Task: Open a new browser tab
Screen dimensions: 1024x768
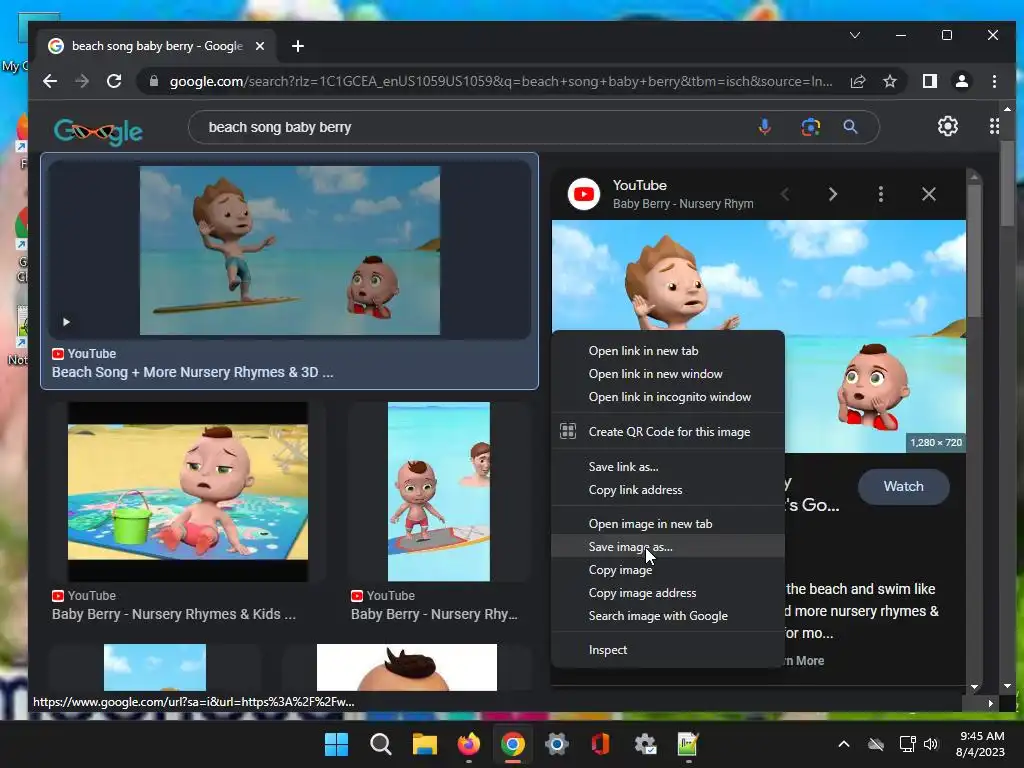Action: (298, 46)
